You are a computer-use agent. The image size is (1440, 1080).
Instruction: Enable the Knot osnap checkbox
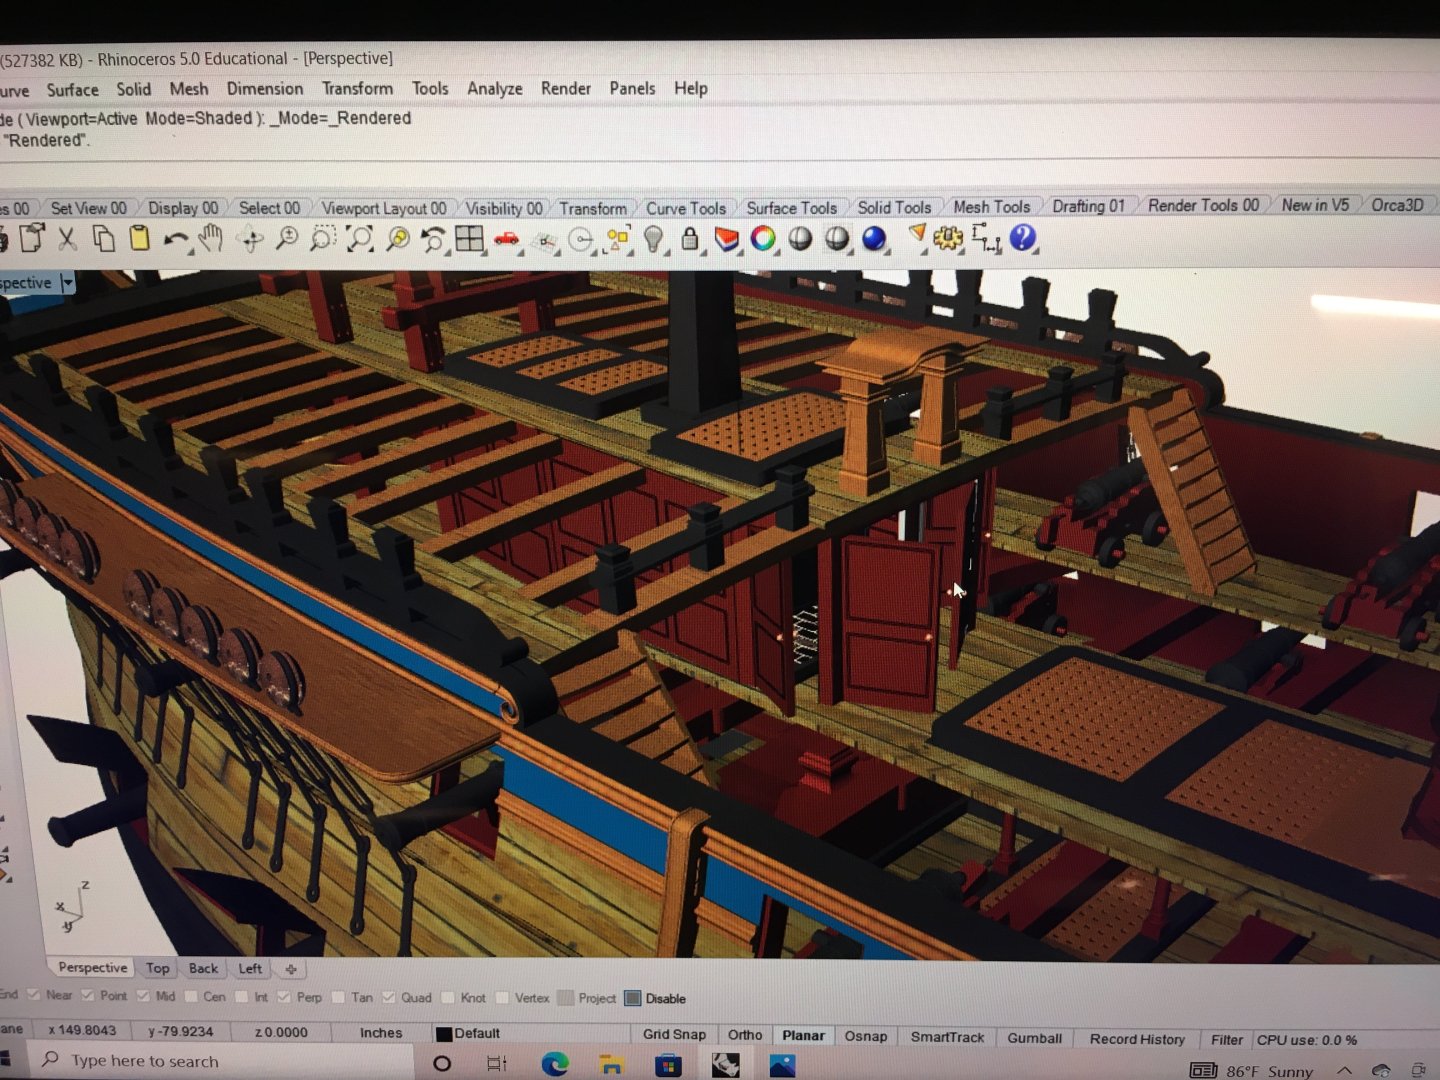(448, 997)
